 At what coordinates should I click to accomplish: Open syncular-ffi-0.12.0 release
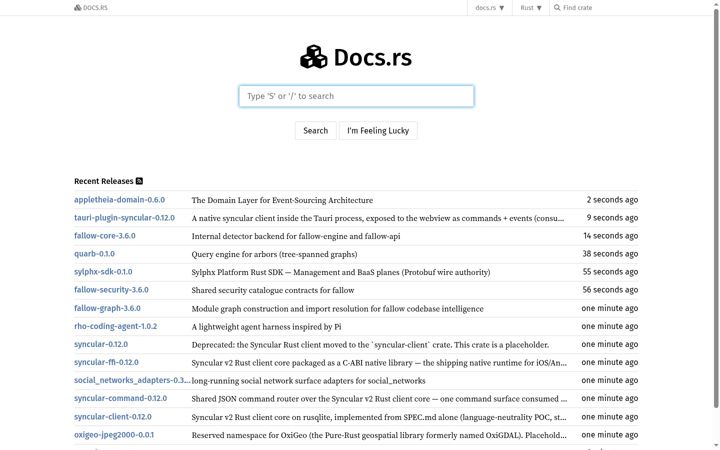click(107, 362)
